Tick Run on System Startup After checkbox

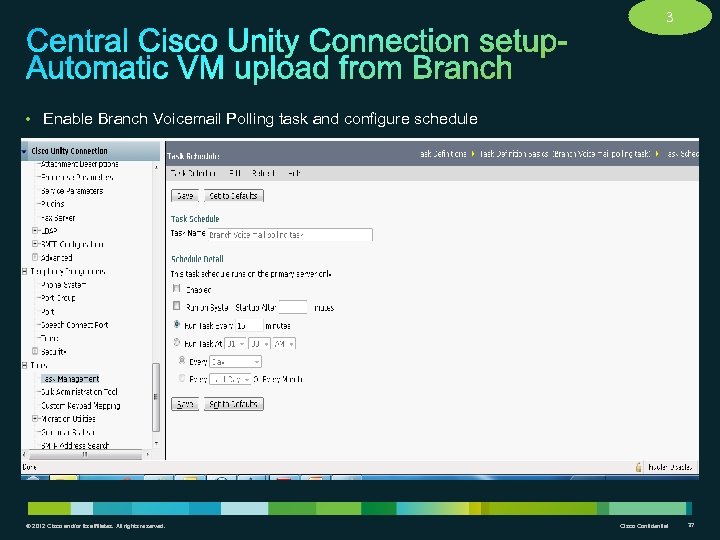pos(176,305)
